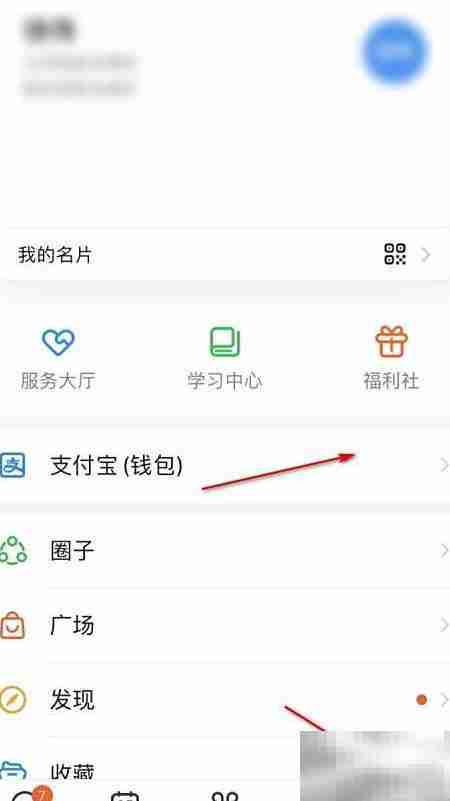
Task: Select the 支付宝 (钱包) menu entry
Action: tap(225, 465)
